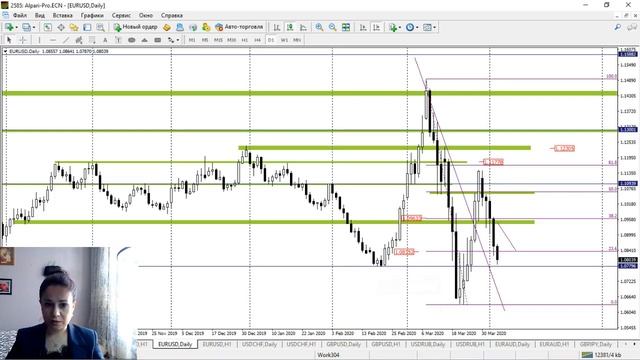Viewport: 640px width, 360px height.
Task: Open the new chart icon
Action: coord(9,27)
